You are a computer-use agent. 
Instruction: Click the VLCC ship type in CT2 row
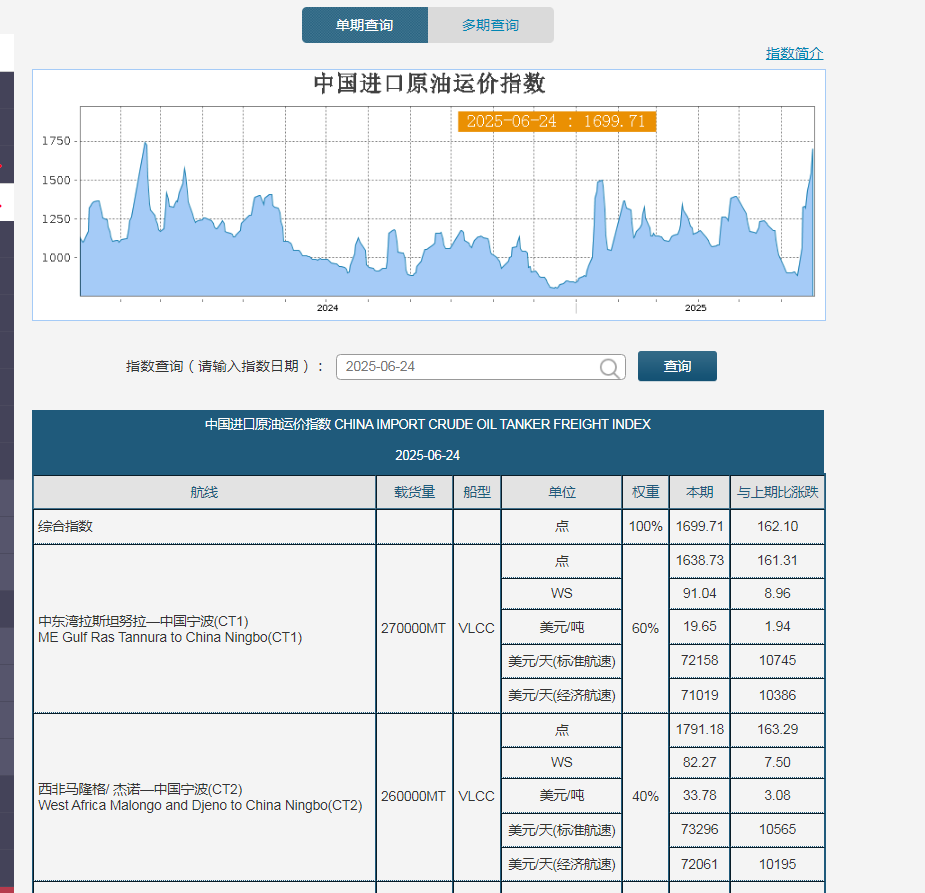point(477,796)
